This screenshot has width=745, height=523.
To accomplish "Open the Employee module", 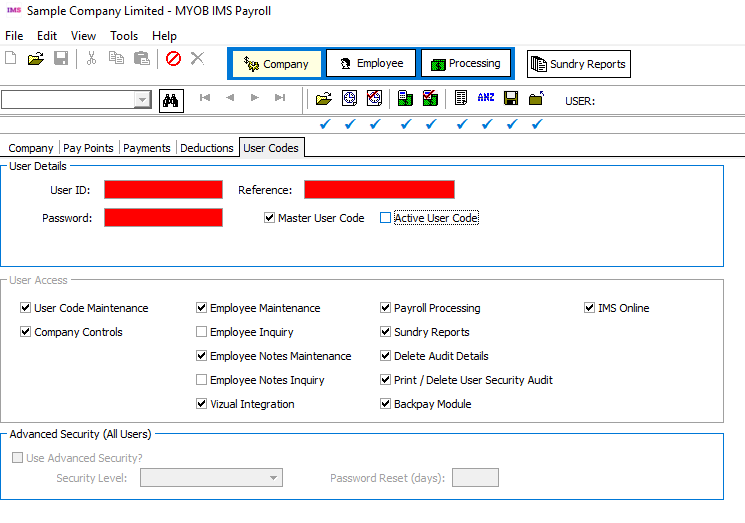I will [x=371, y=63].
